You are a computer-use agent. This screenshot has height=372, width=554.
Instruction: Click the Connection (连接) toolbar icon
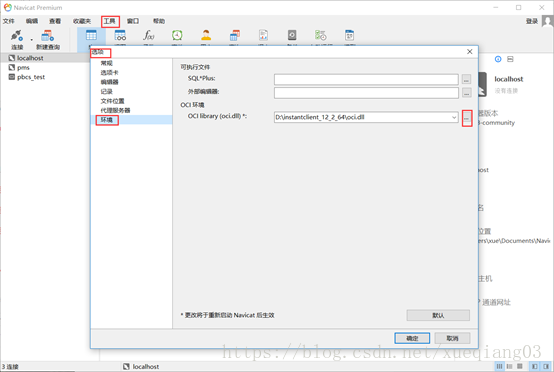pos(17,36)
